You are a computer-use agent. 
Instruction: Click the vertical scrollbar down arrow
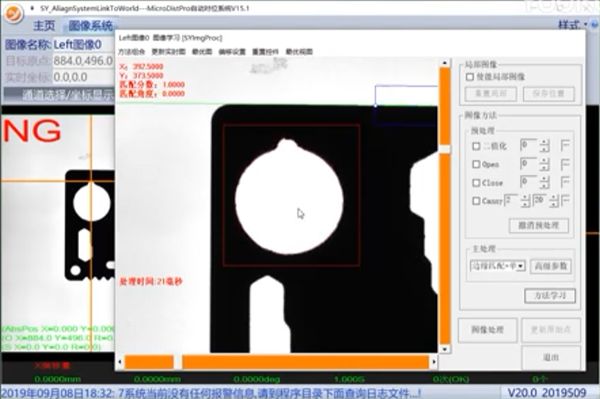[x=444, y=349]
